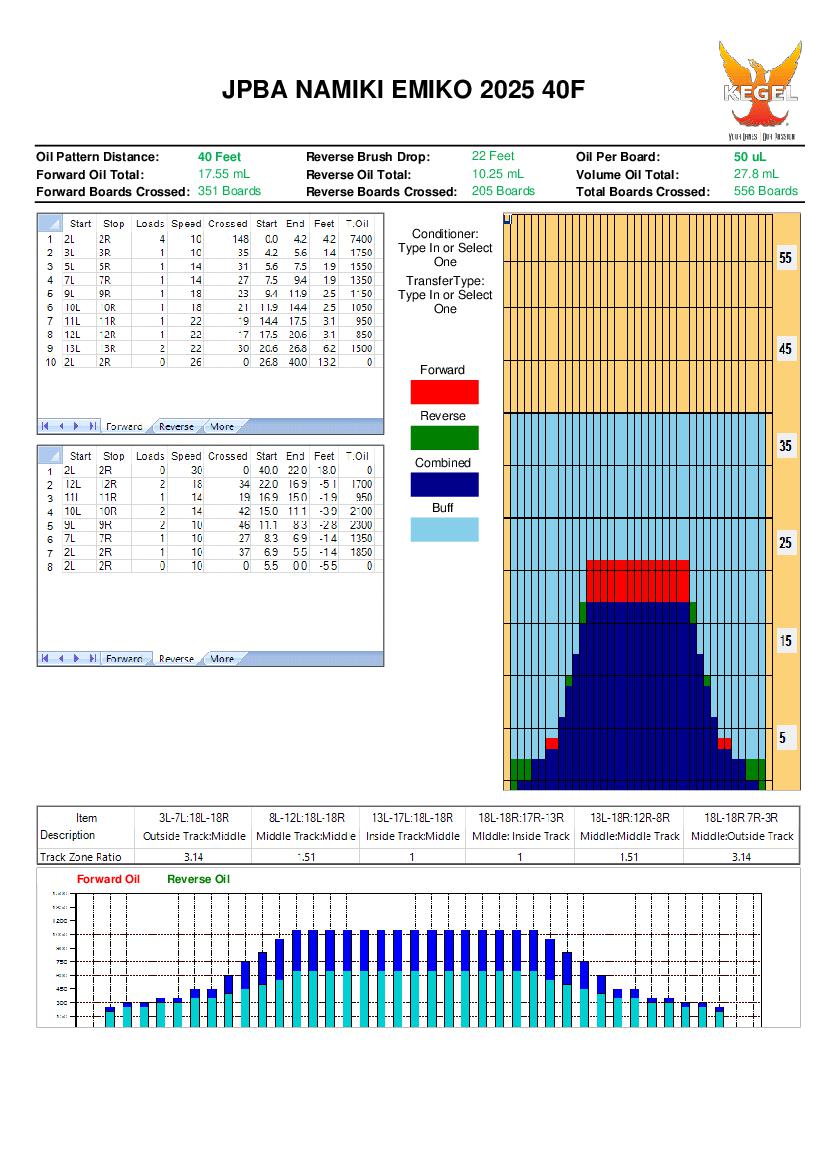Screen dimensions: 826x1169
Task: Jump to first sheet in forward loads table
Action: pyautogui.click(x=45, y=426)
